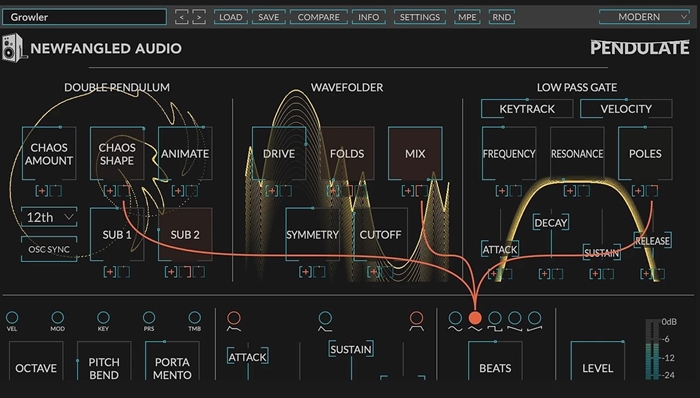Open the MODERN theme dropdown

pyautogui.click(x=644, y=17)
